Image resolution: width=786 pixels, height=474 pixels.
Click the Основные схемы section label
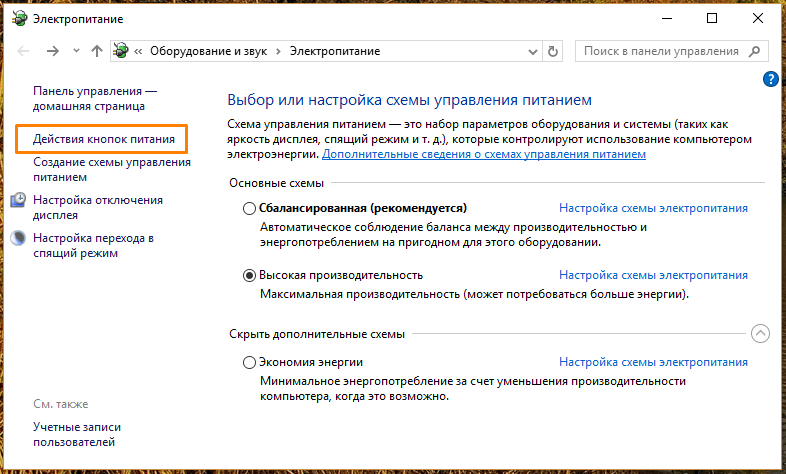pos(276,183)
